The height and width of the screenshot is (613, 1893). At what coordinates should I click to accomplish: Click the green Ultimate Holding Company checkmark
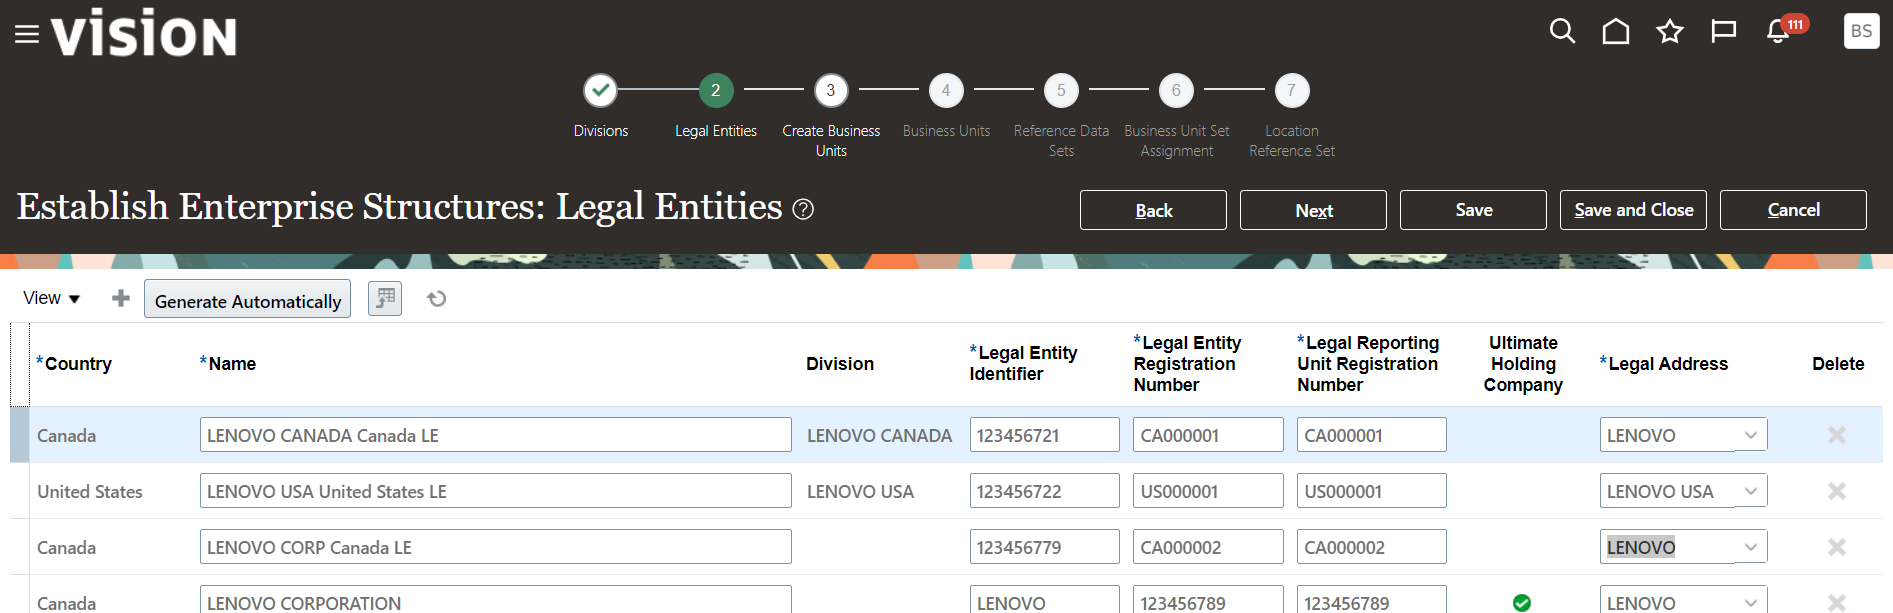click(1522, 603)
